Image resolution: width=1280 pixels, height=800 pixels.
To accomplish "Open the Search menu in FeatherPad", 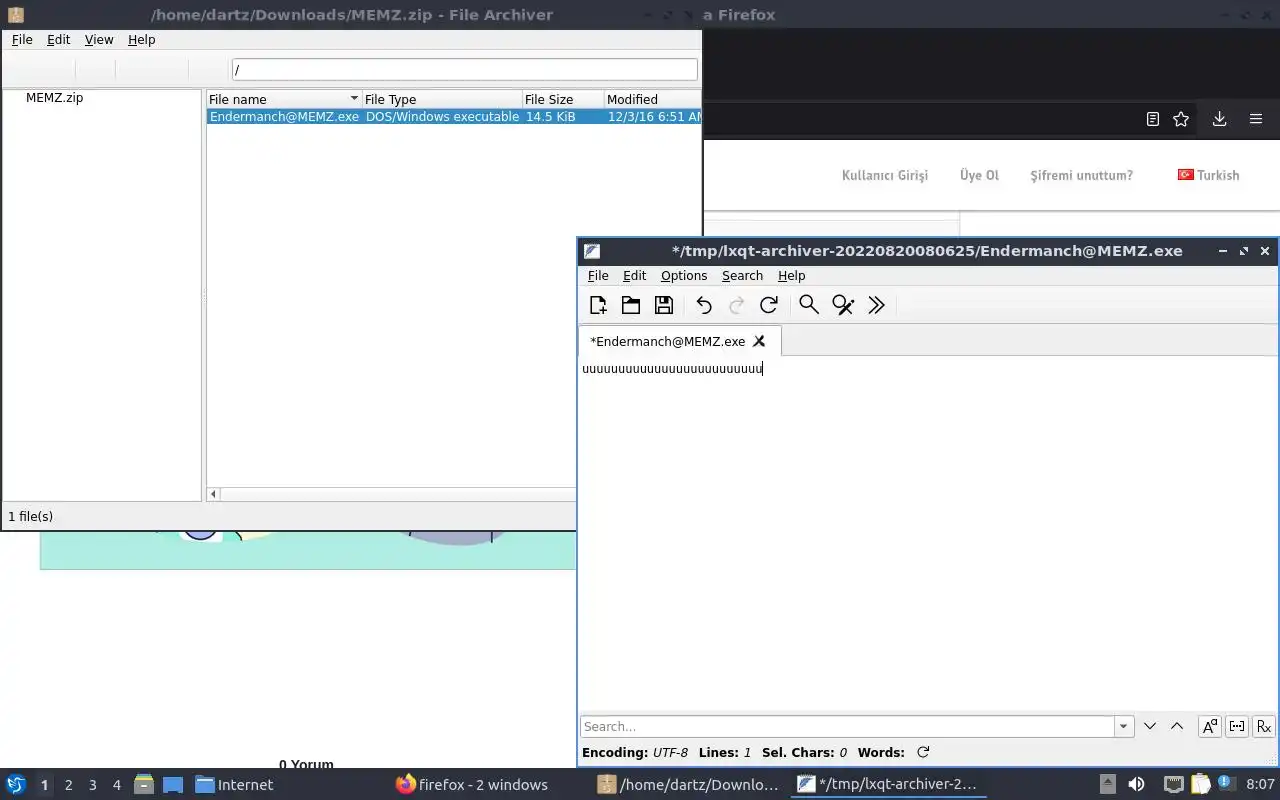I will 742,276.
